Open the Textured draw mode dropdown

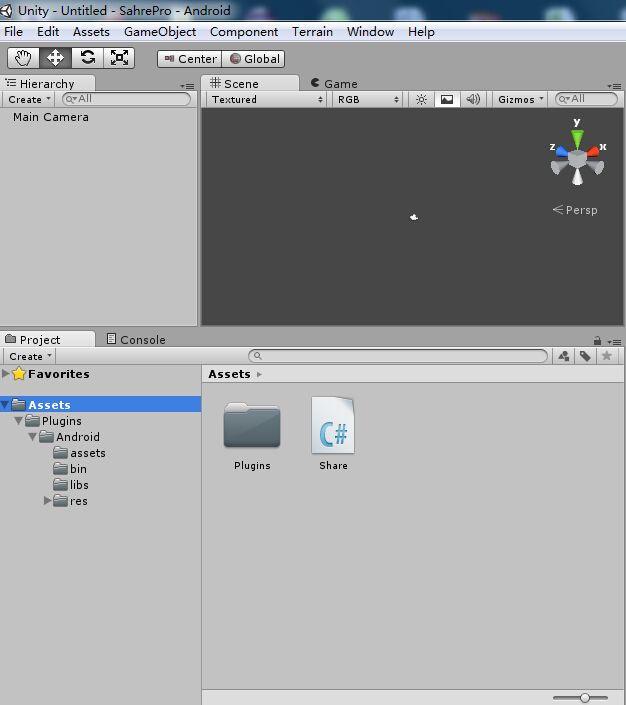(x=267, y=99)
